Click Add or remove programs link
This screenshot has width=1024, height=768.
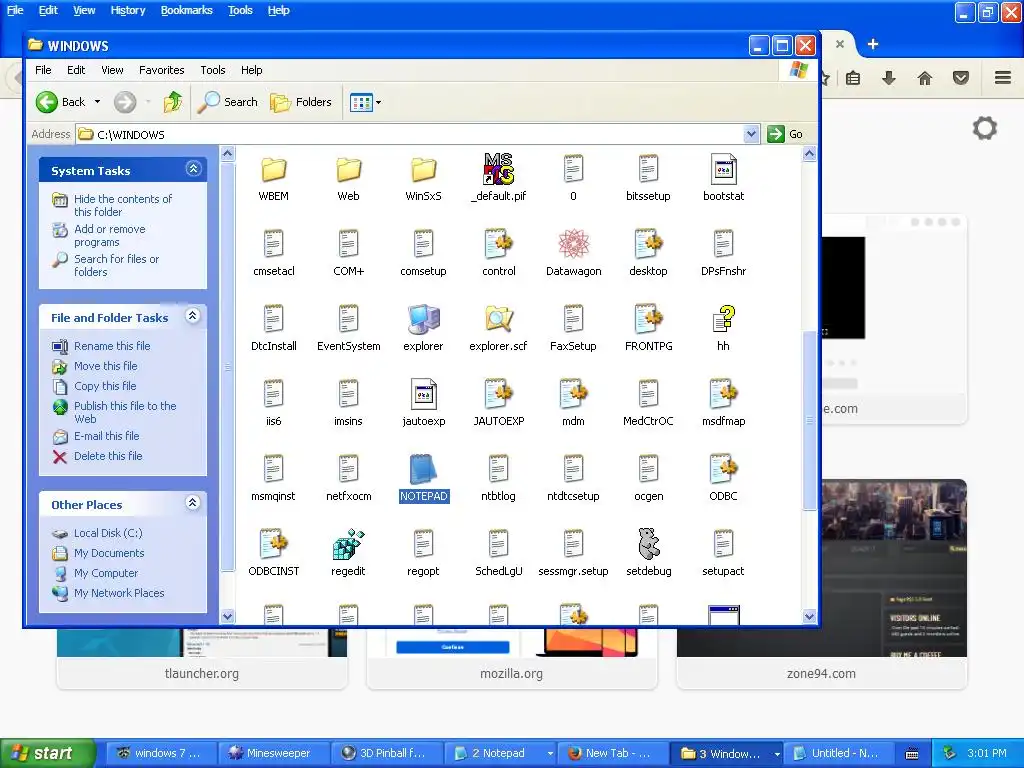coord(110,235)
